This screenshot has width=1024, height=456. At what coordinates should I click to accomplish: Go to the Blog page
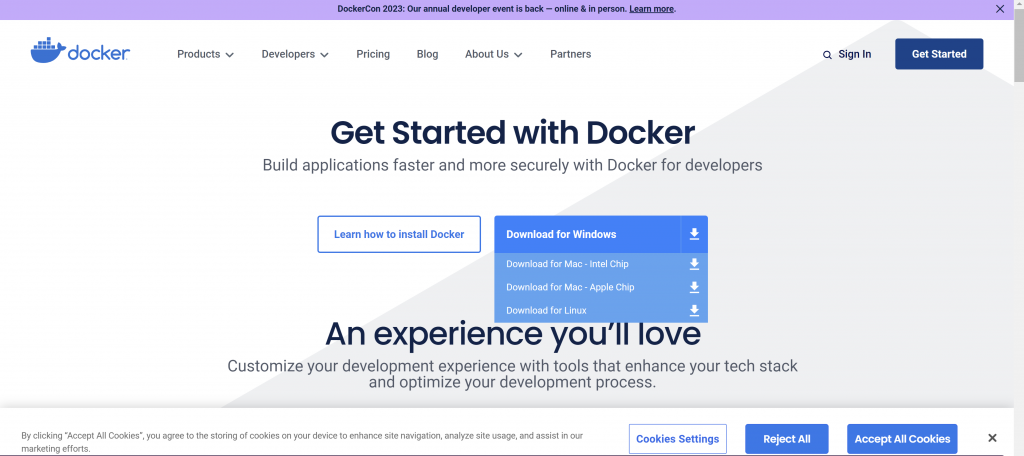(x=427, y=54)
